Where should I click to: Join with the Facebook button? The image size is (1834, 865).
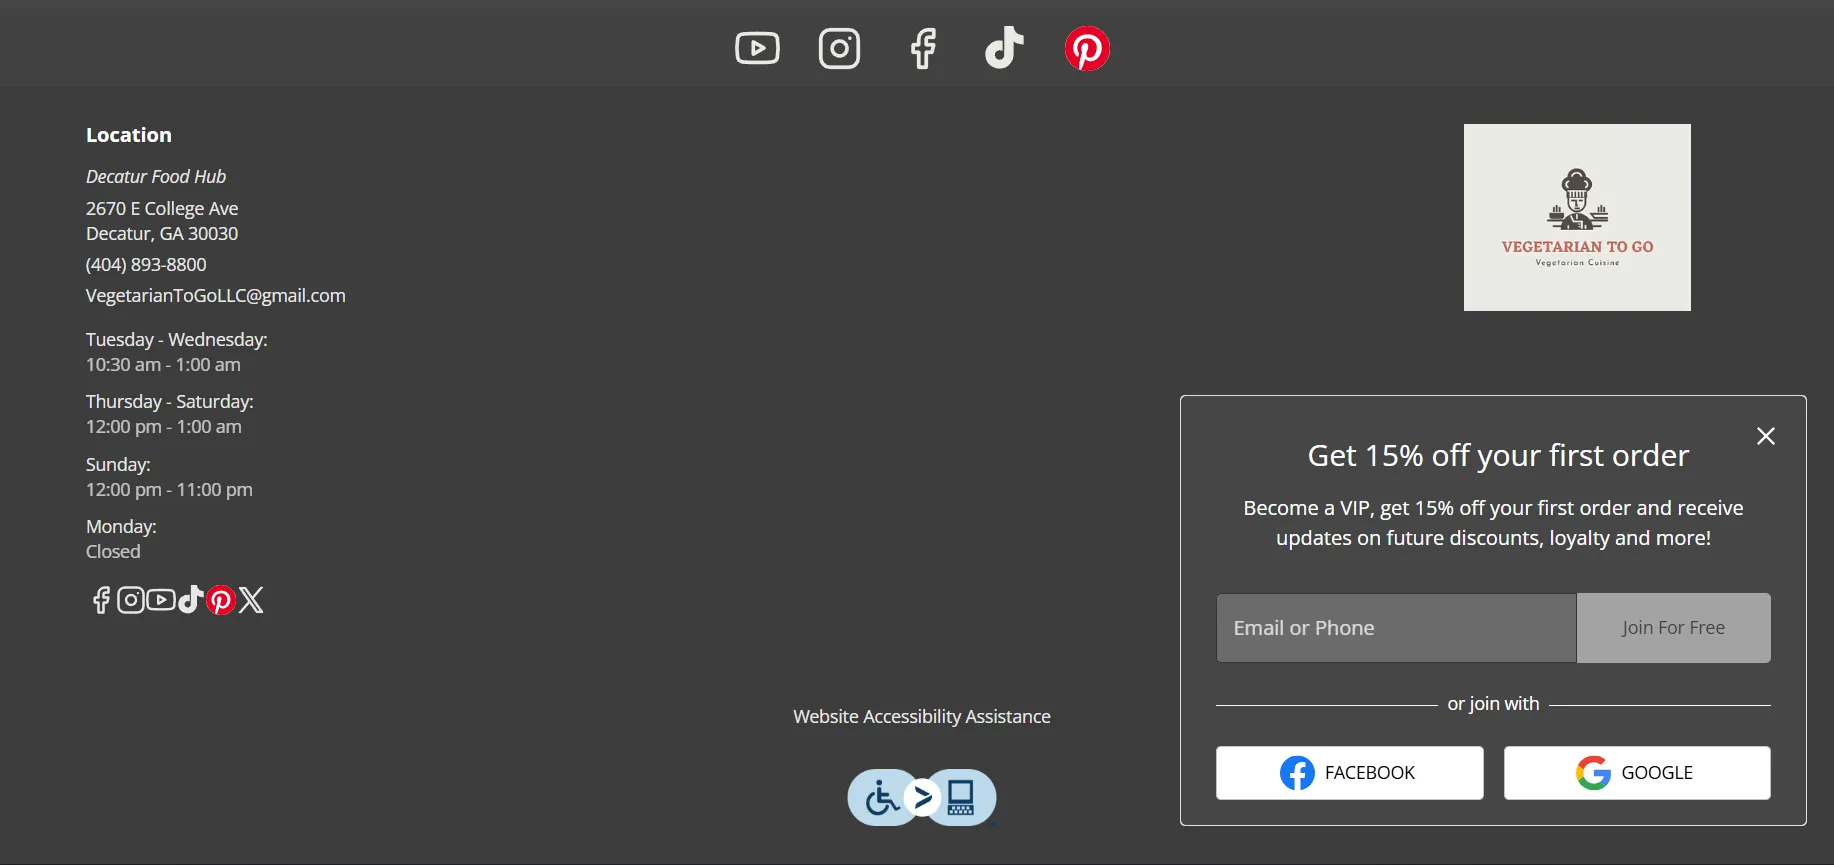pos(1350,773)
